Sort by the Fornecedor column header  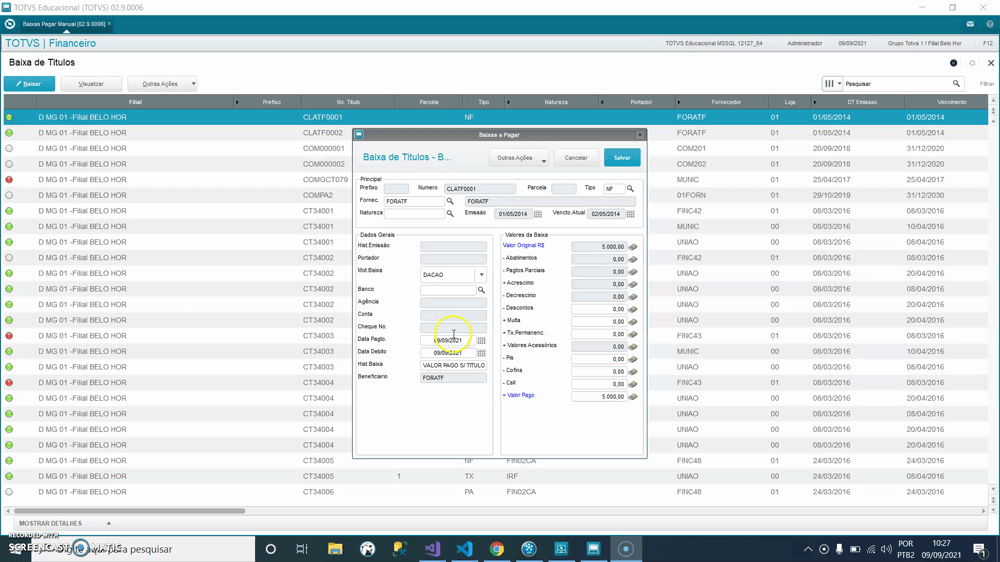pos(726,102)
